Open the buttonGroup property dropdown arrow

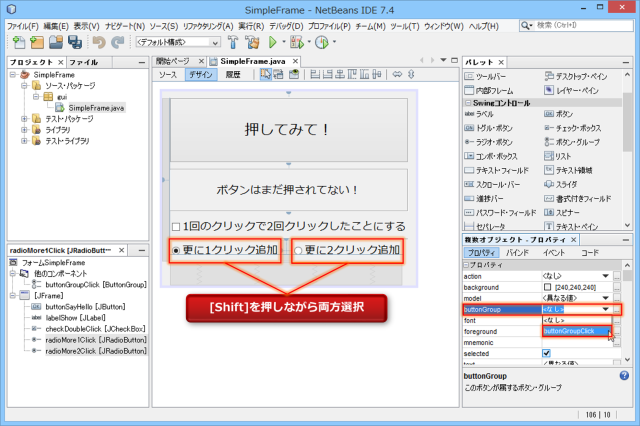click(x=604, y=310)
